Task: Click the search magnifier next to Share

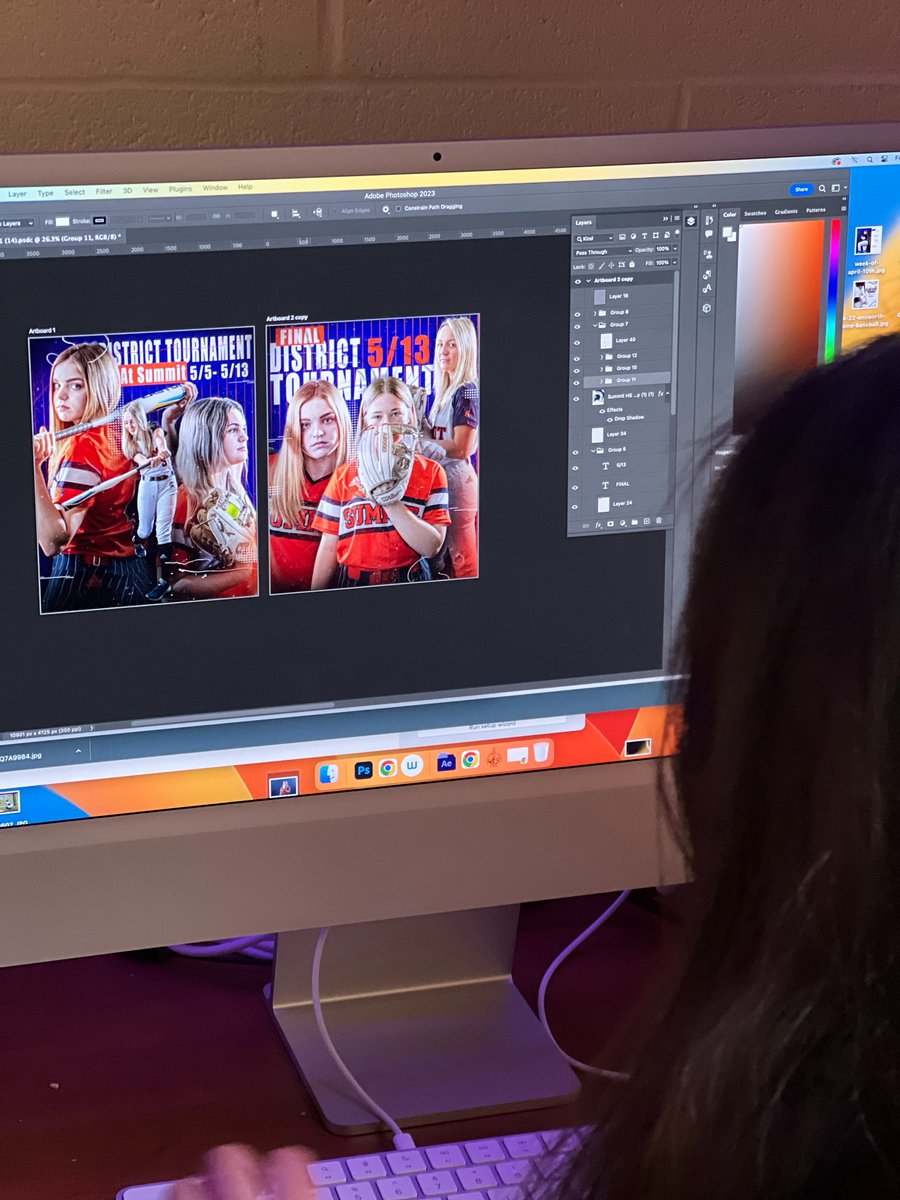Action: (822, 188)
